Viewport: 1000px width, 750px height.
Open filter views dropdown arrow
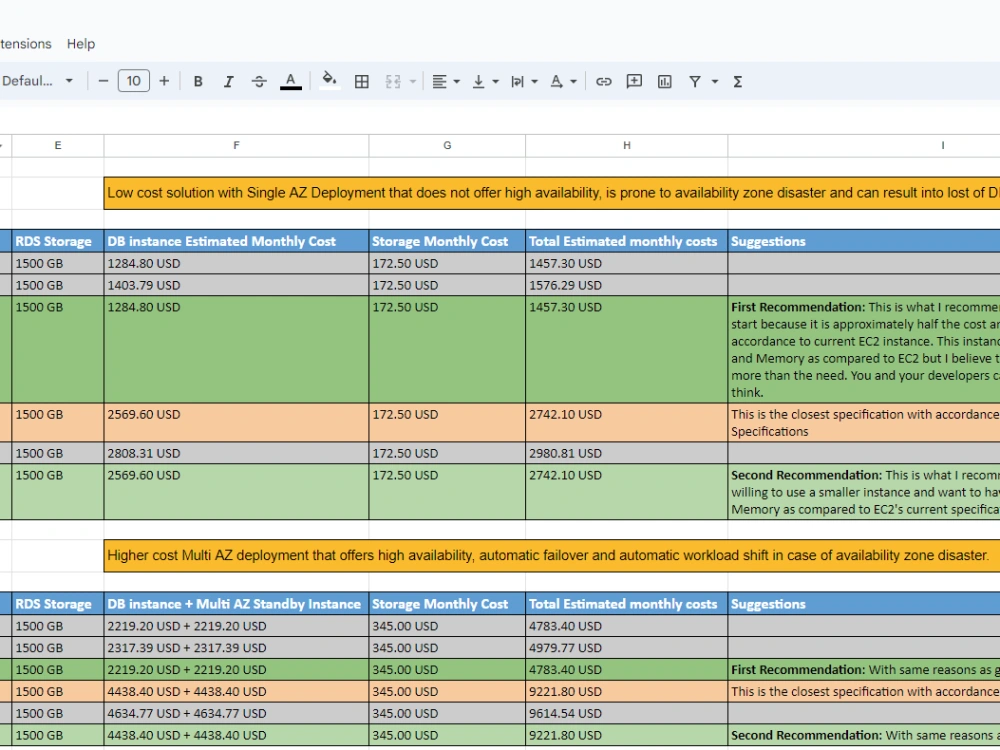(714, 82)
